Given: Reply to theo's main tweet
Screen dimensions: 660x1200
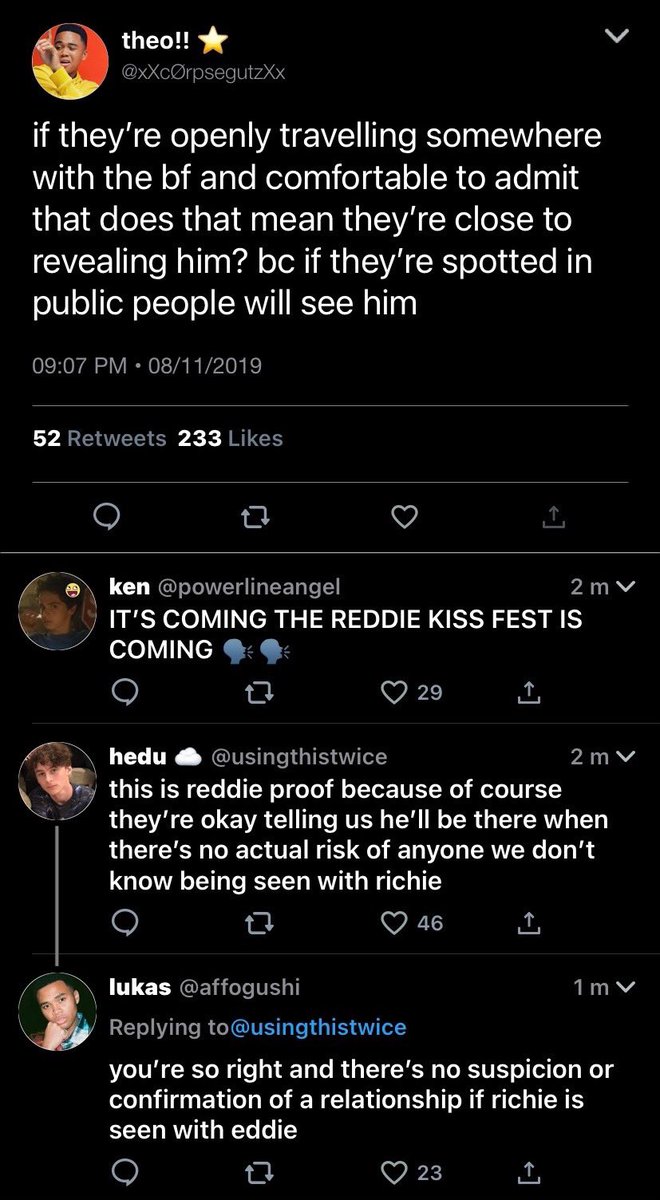Looking at the screenshot, I should click(x=107, y=515).
